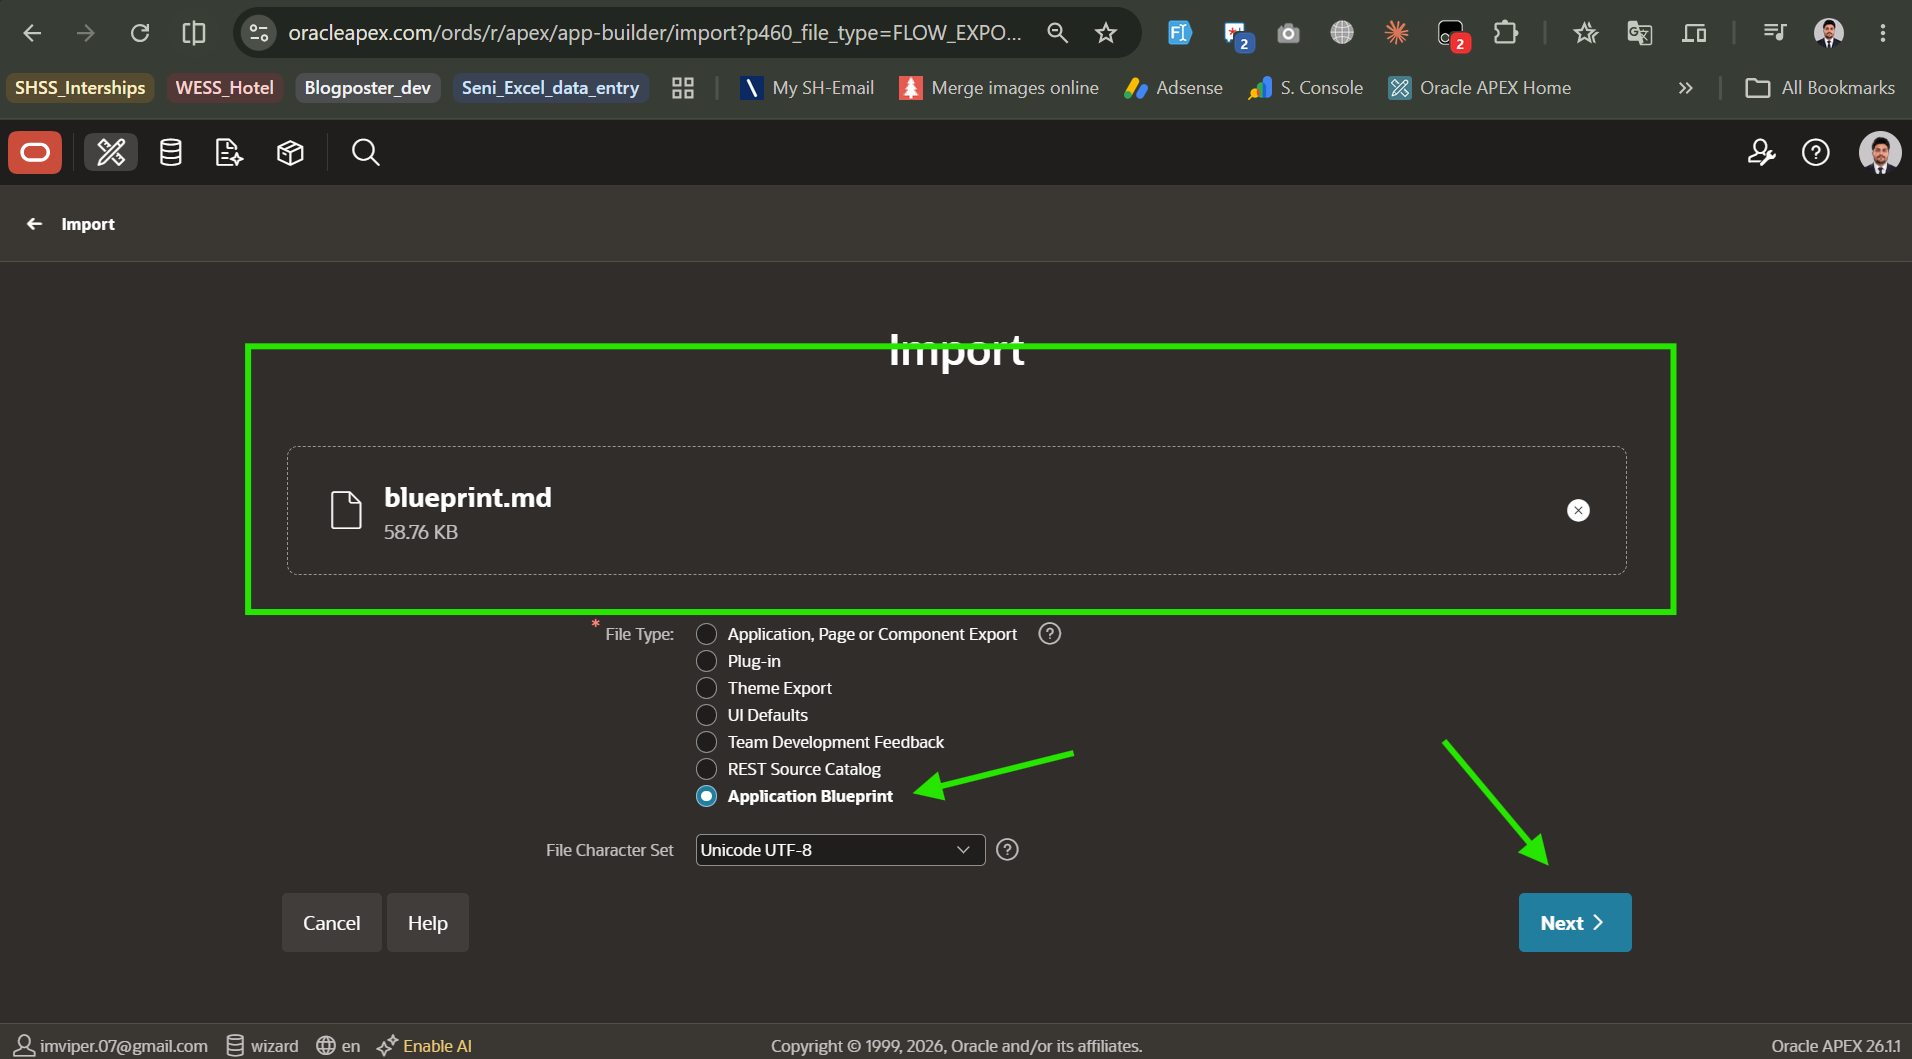Open the Adsense bookmark

point(1173,88)
